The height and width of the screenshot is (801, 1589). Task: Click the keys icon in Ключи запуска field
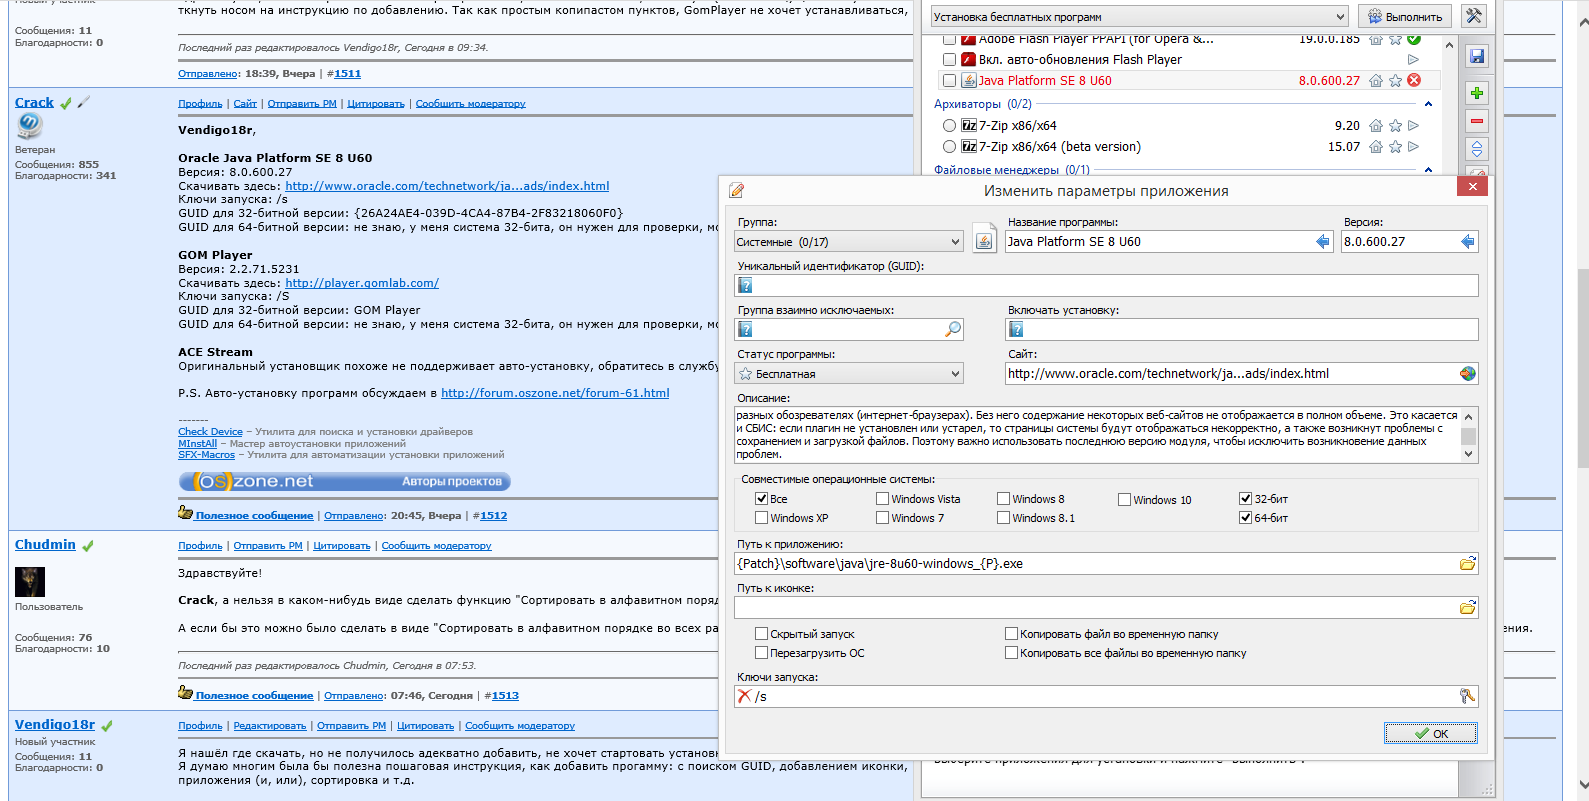point(1467,696)
